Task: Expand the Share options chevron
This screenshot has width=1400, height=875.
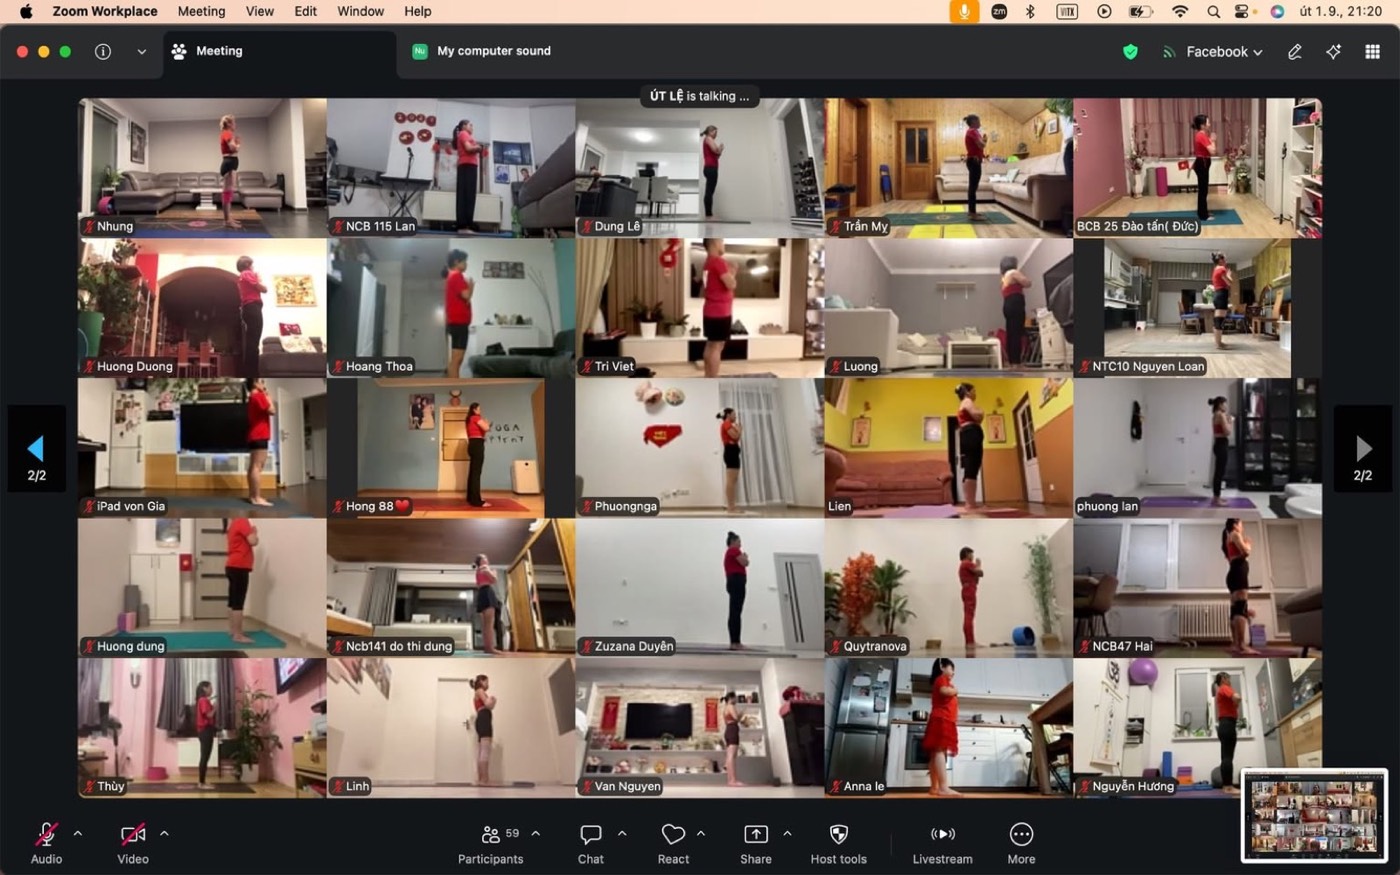Action: [787, 833]
